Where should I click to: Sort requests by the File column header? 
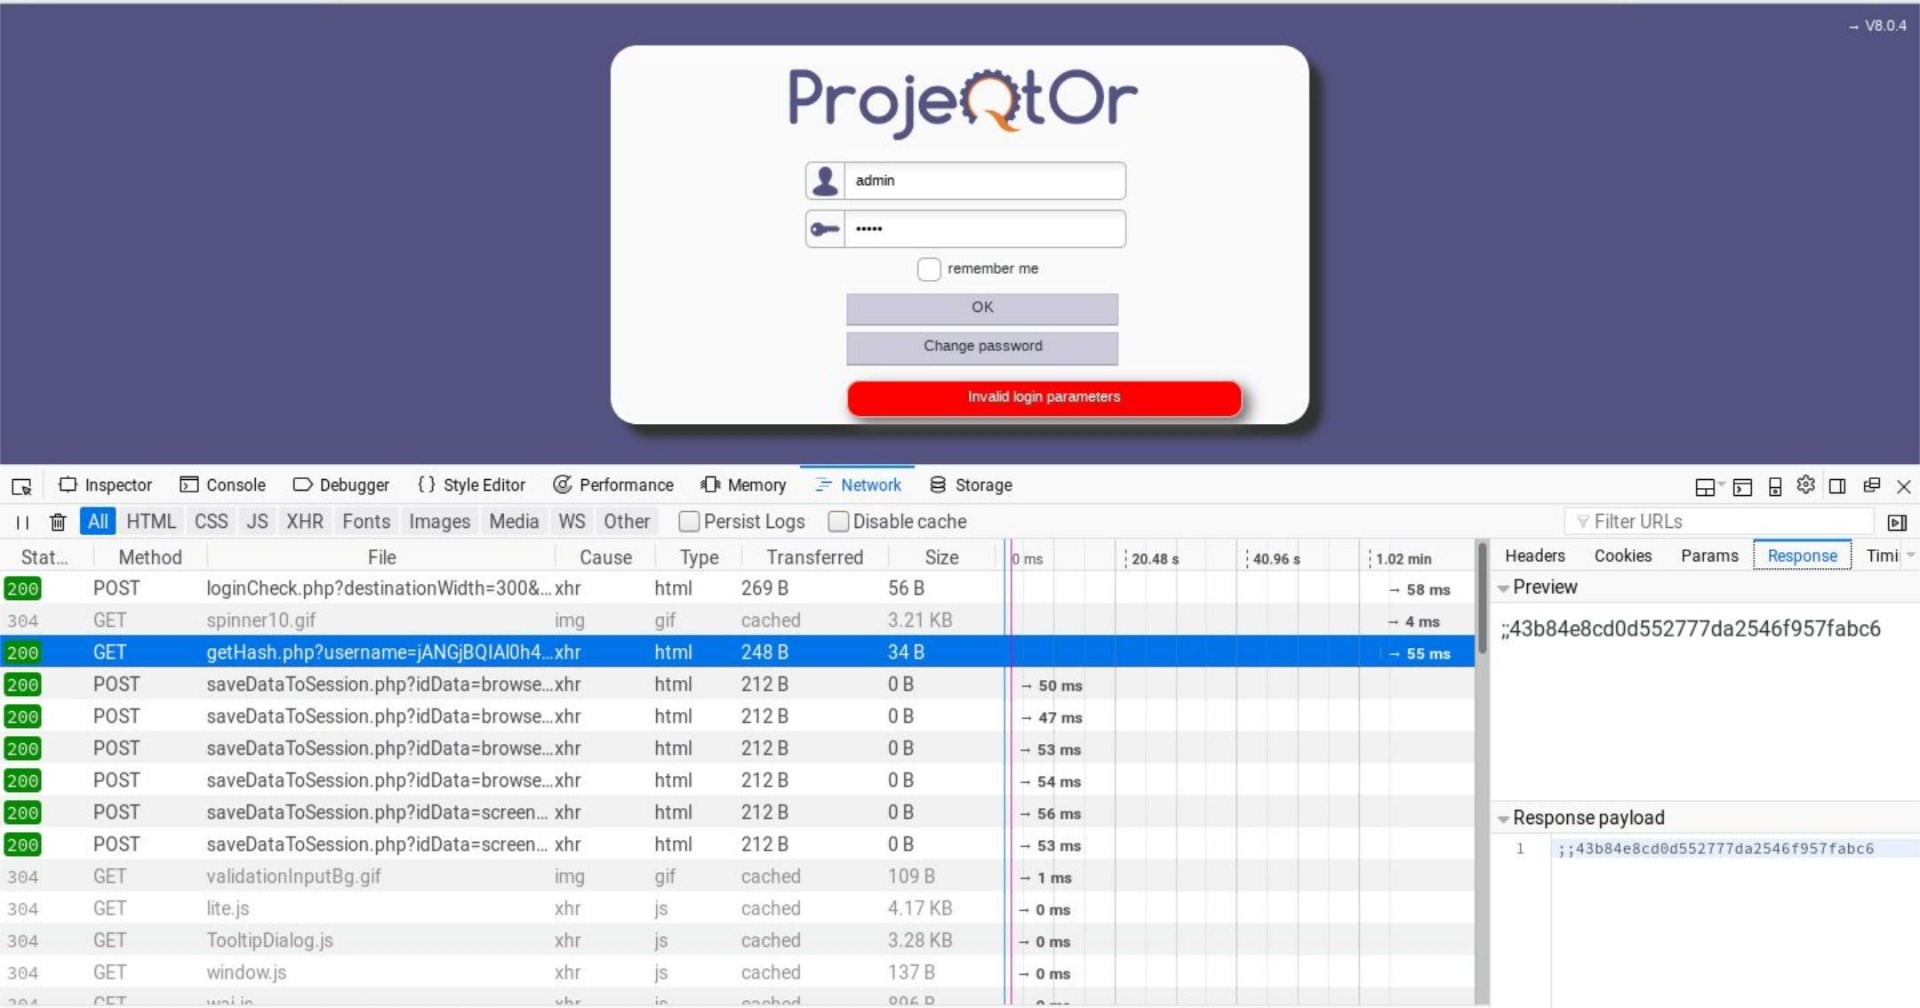point(381,558)
